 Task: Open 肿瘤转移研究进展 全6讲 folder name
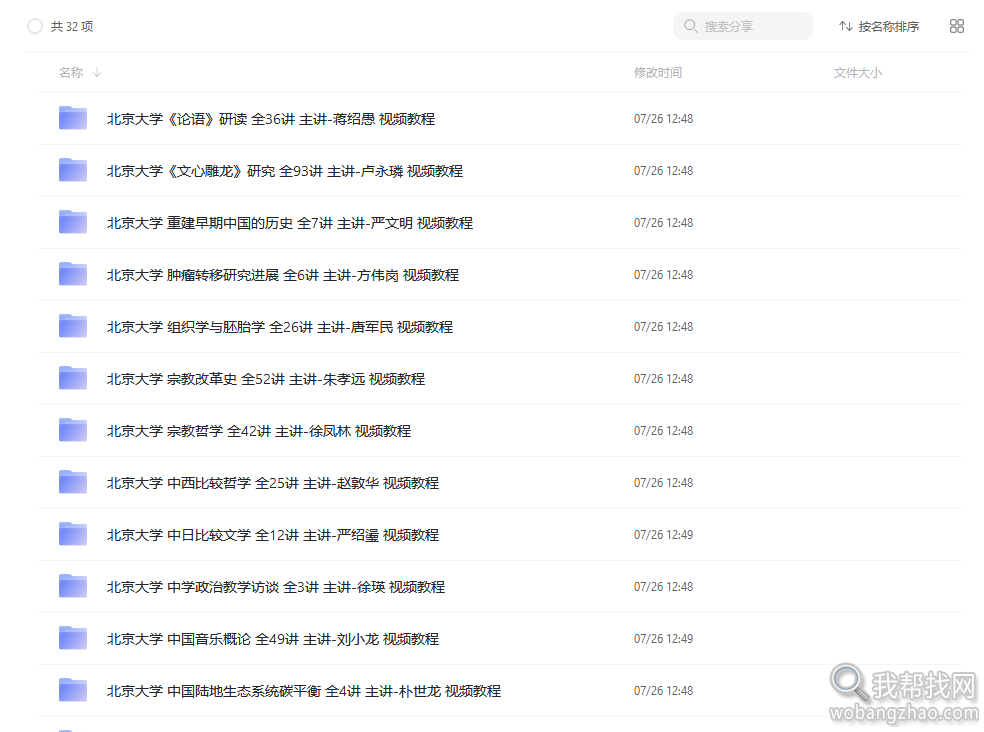tap(282, 275)
